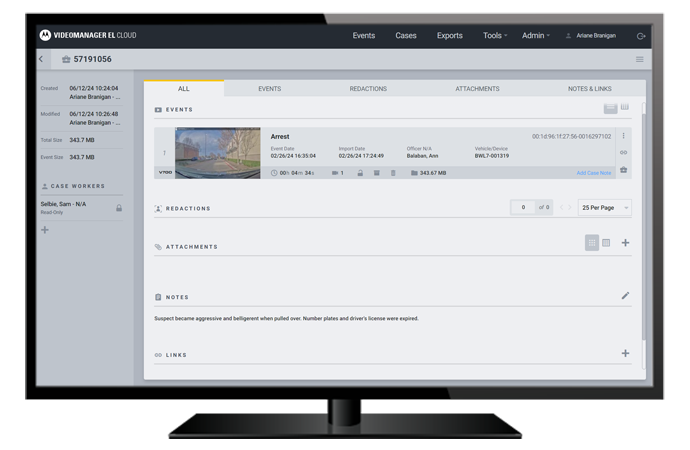The height and width of the screenshot is (450, 690).
Task: Expand the Tools menu
Action: (495, 36)
